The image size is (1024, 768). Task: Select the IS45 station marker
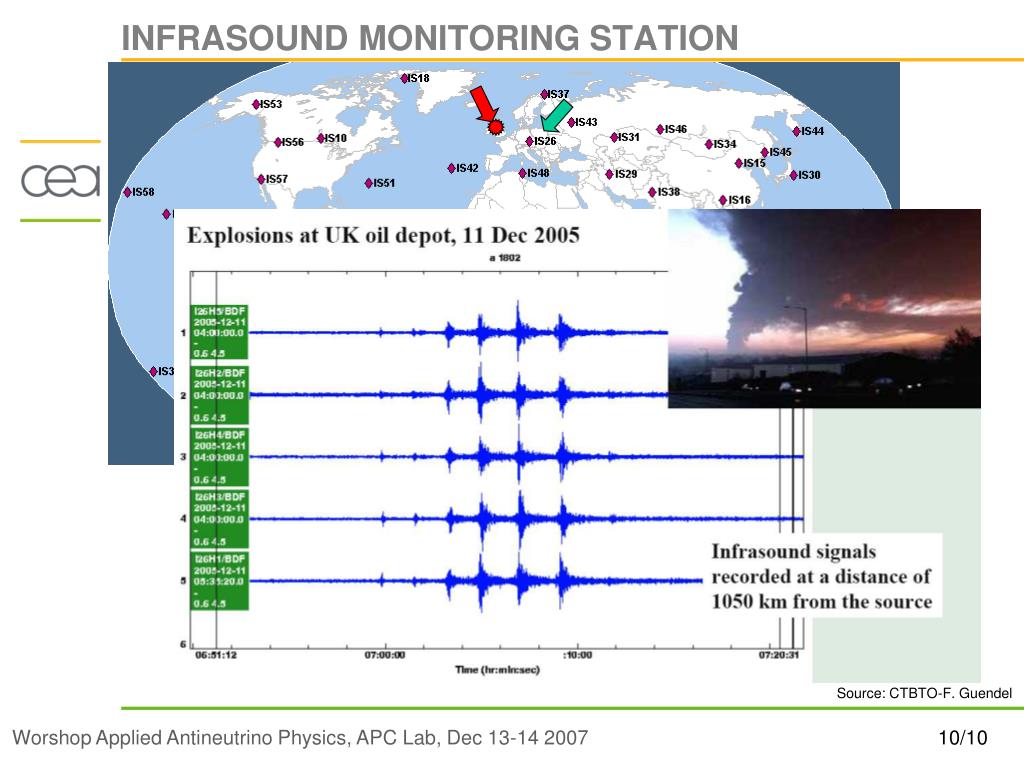pyautogui.click(x=765, y=152)
